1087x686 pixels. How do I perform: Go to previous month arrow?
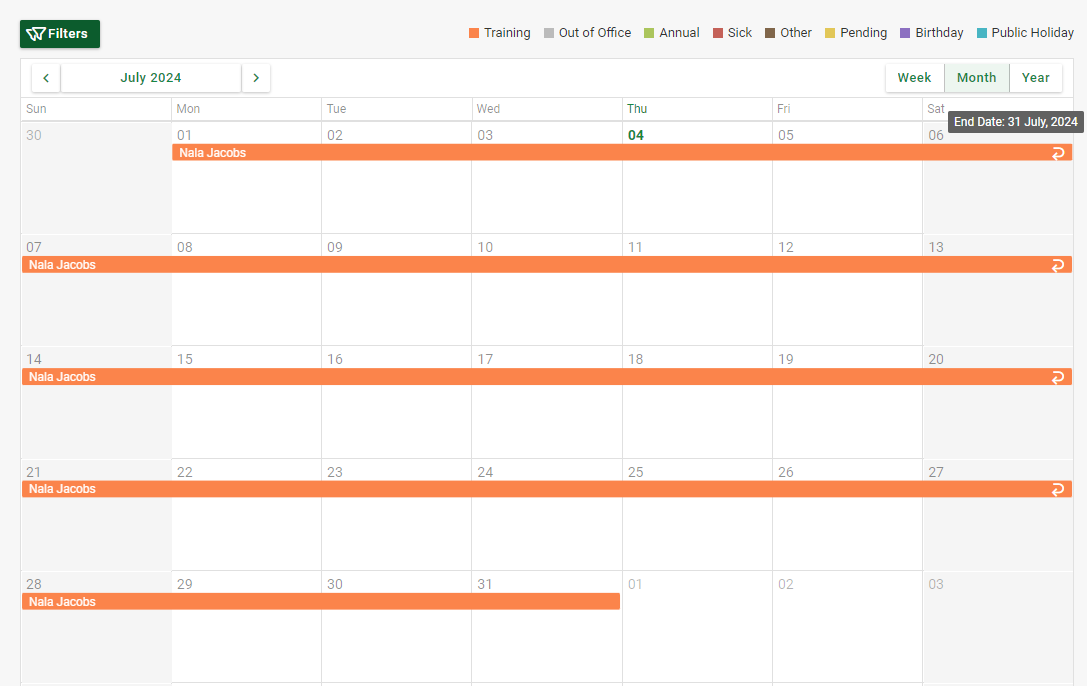pos(46,78)
